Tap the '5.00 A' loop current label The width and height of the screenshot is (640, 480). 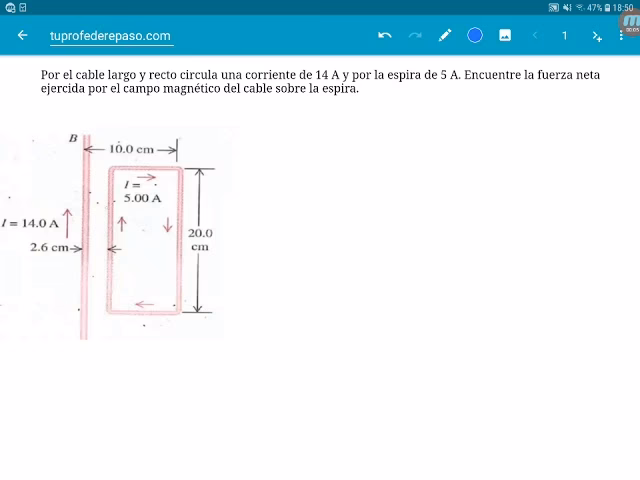point(142,198)
